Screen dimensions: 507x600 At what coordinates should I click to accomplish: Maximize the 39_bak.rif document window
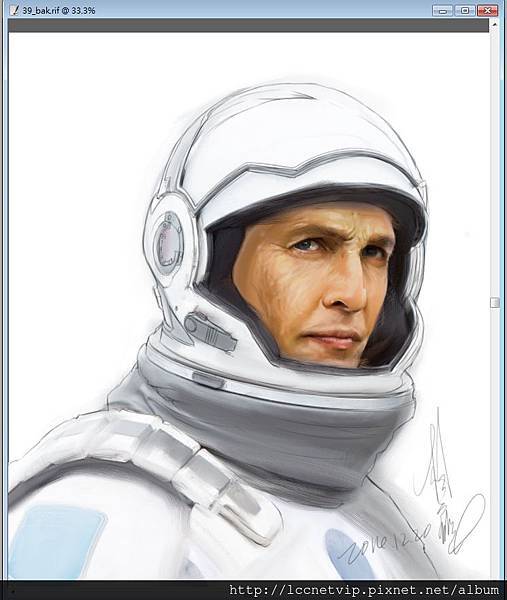pyautogui.click(x=465, y=11)
